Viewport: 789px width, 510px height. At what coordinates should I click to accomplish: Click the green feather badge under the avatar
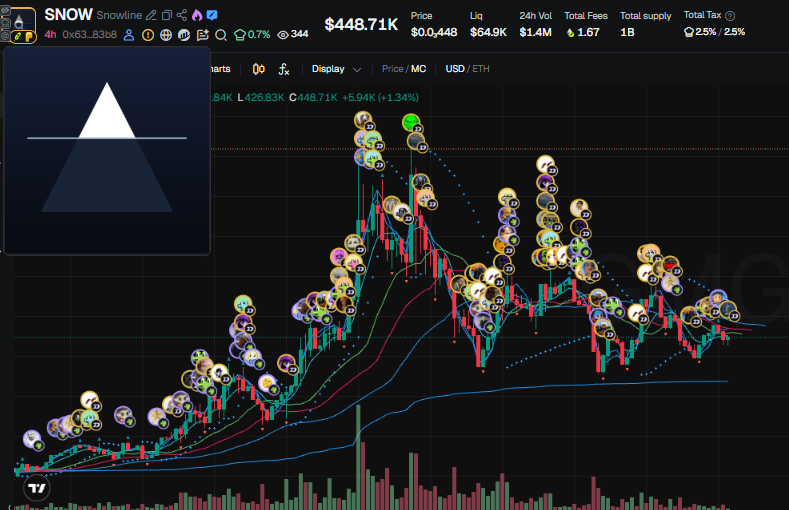point(17,36)
